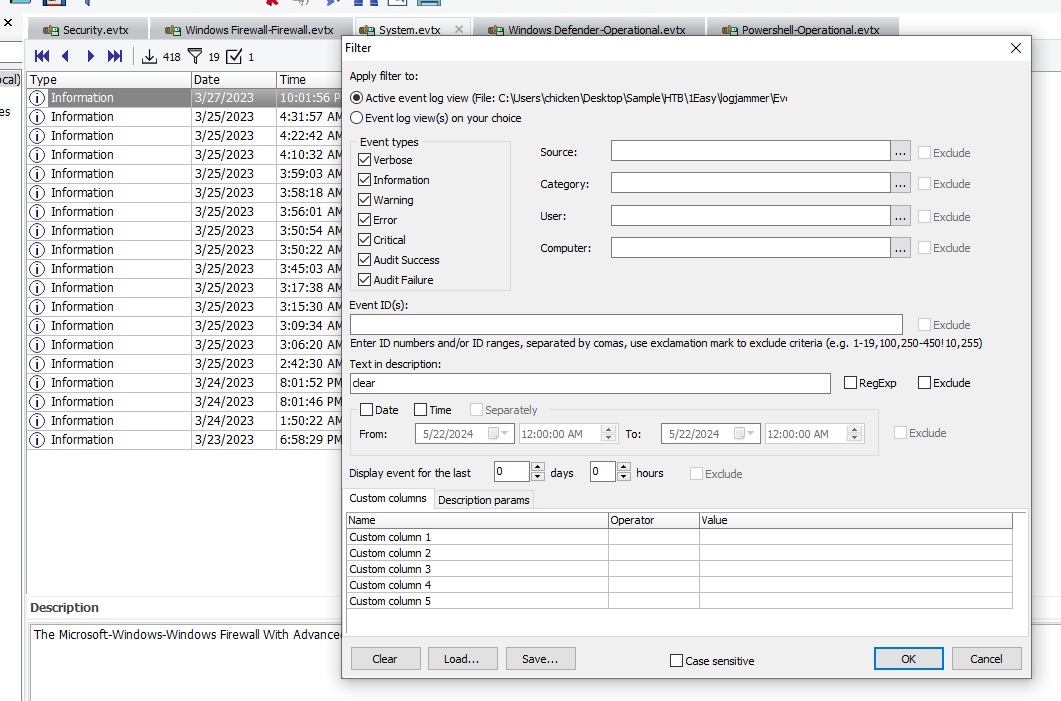The height and width of the screenshot is (701, 1061).
Task: Uncheck the Verbose event type
Action: pos(365,160)
